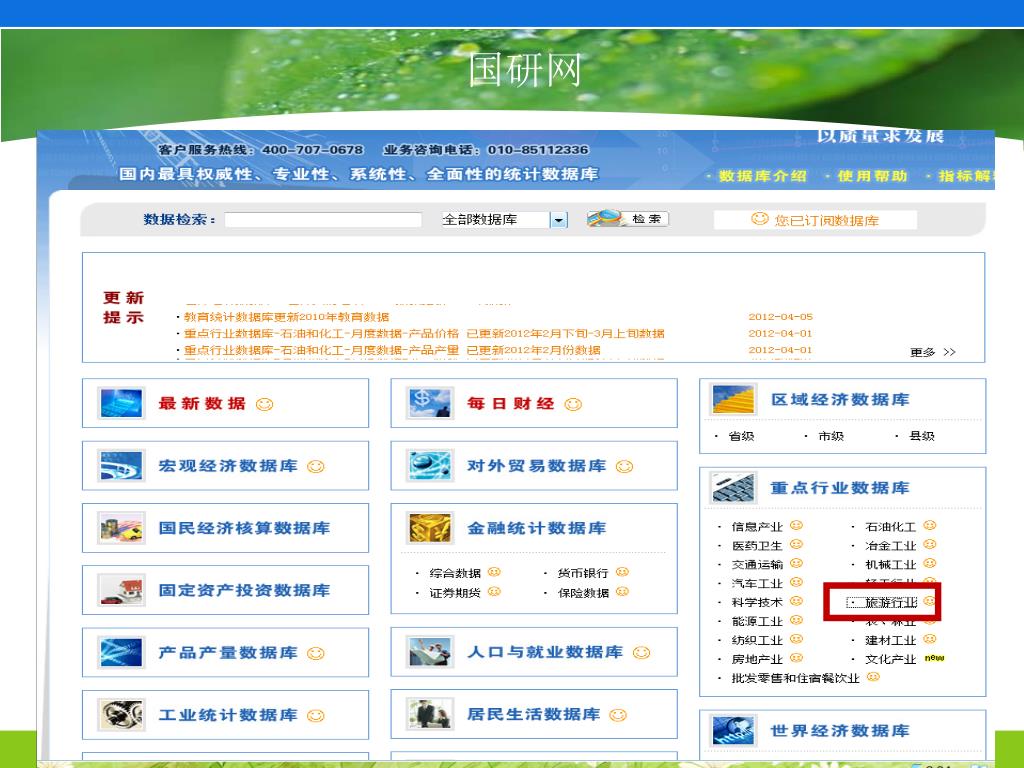Click the 固定资产投资数据库 house icon
The width and height of the screenshot is (1024, 768).
point(121,590)
